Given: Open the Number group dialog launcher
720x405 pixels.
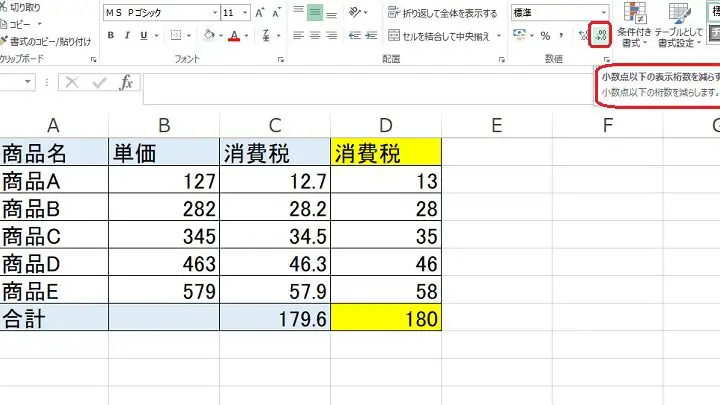Looking at the screenshot, I should 607,59.
